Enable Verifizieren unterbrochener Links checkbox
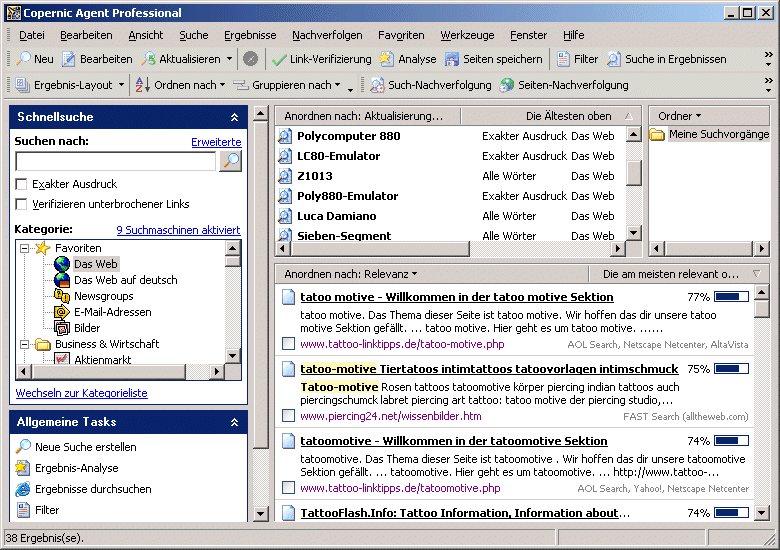 pos(21,204)
